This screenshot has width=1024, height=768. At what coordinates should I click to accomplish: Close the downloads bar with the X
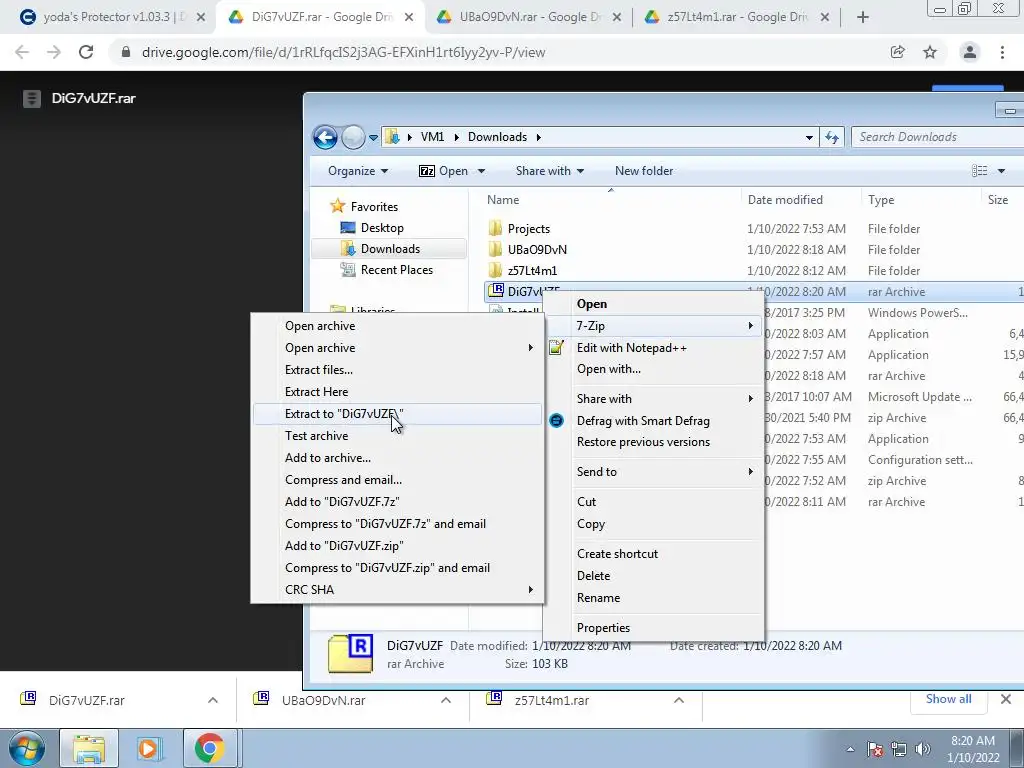(x=1006, y=699)
